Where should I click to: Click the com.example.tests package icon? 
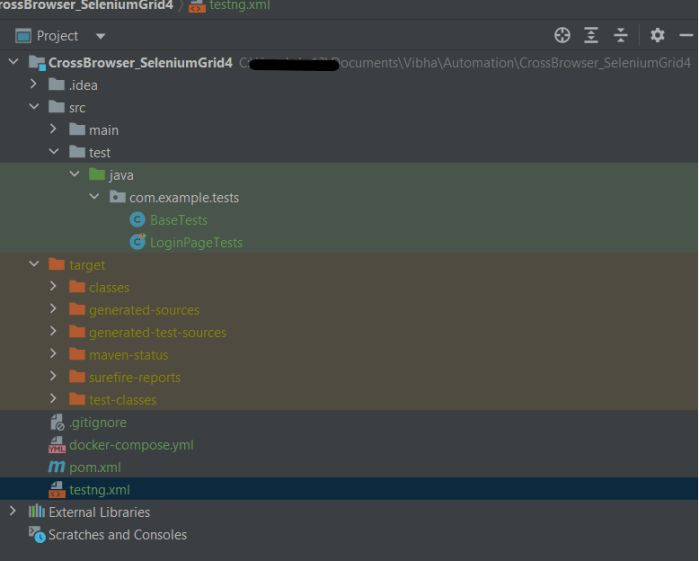(x=117, y=196)
